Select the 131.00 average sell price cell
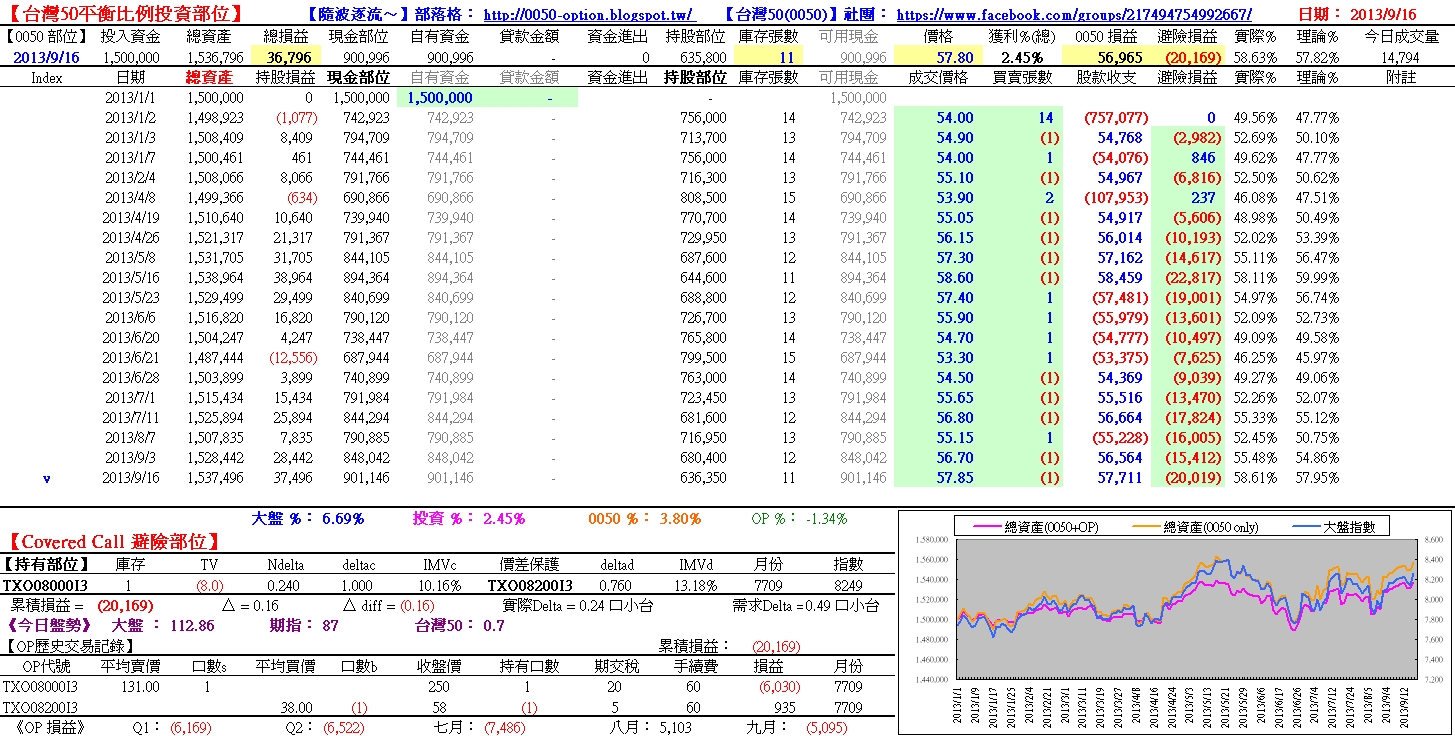The width and height of the screenshot is (1455, 736). [x=140, y=687]
